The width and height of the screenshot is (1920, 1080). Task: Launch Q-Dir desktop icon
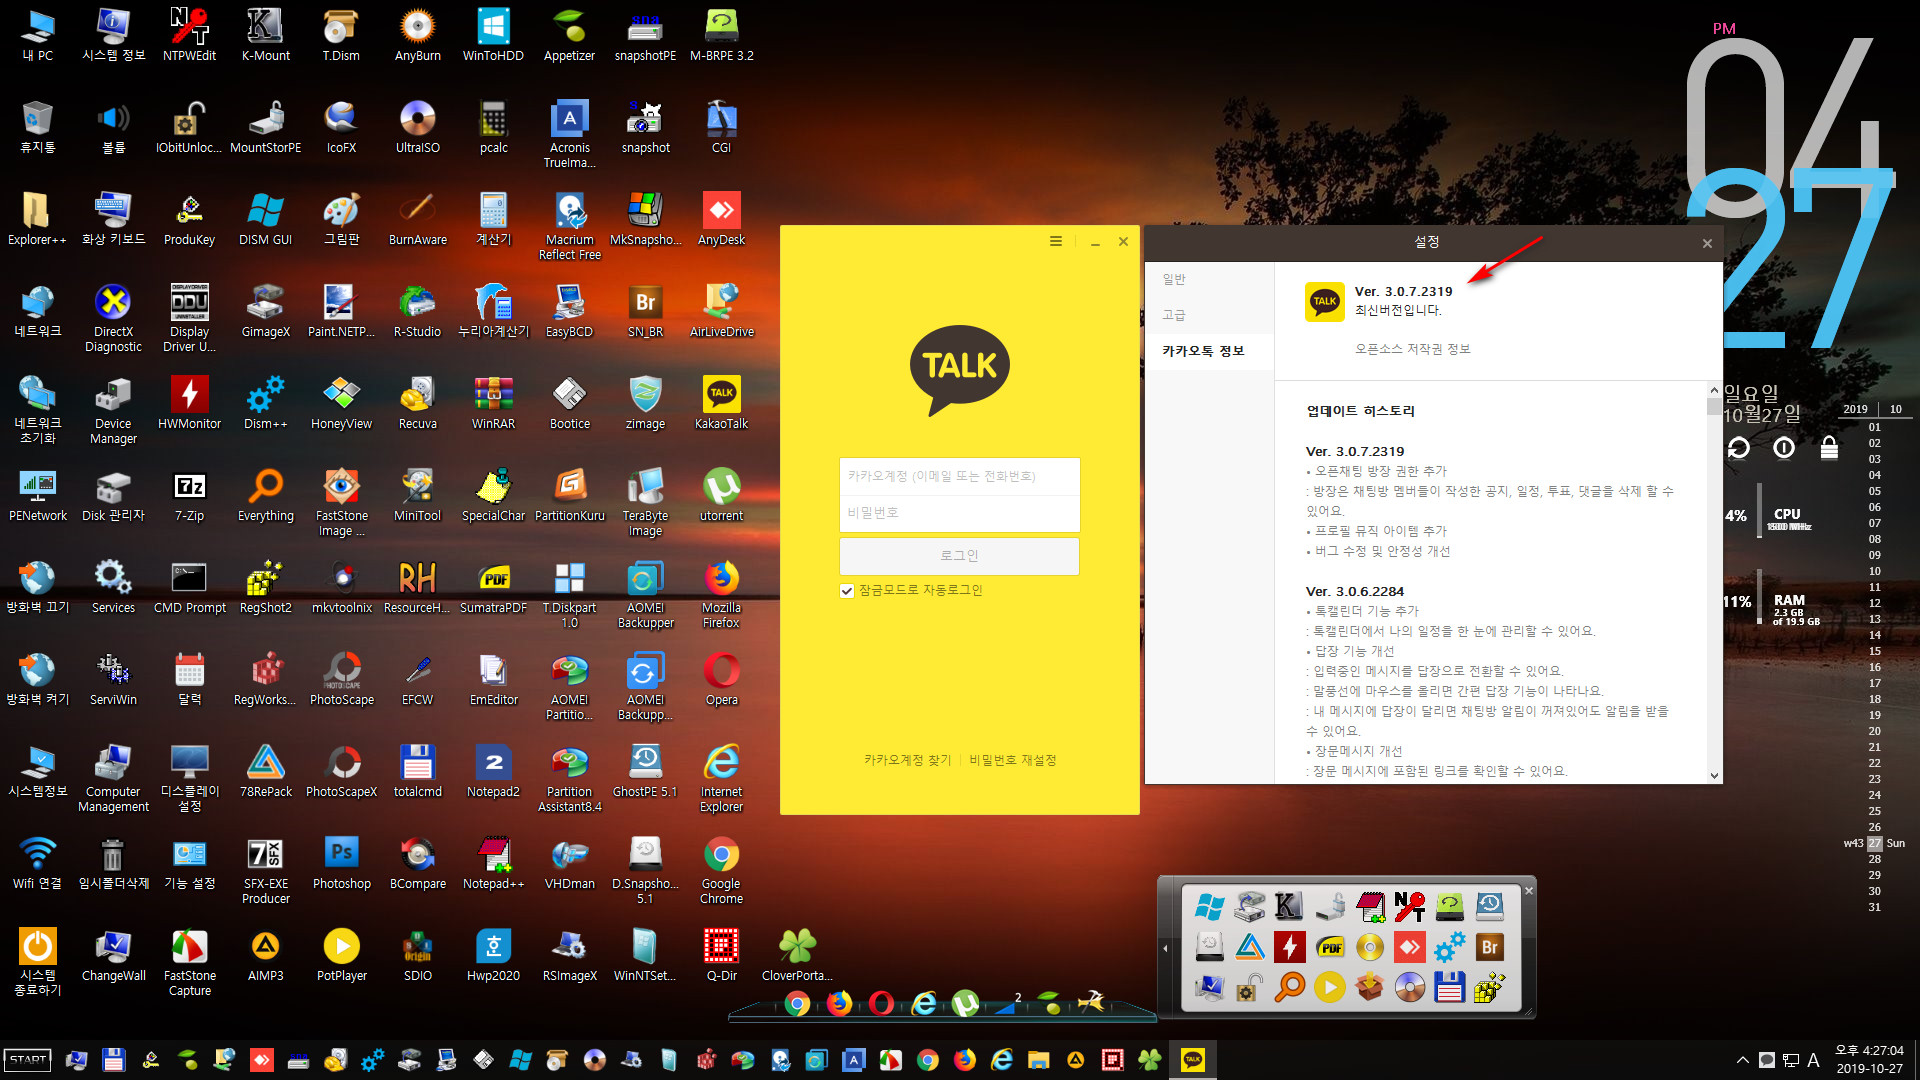coord(721,954)
